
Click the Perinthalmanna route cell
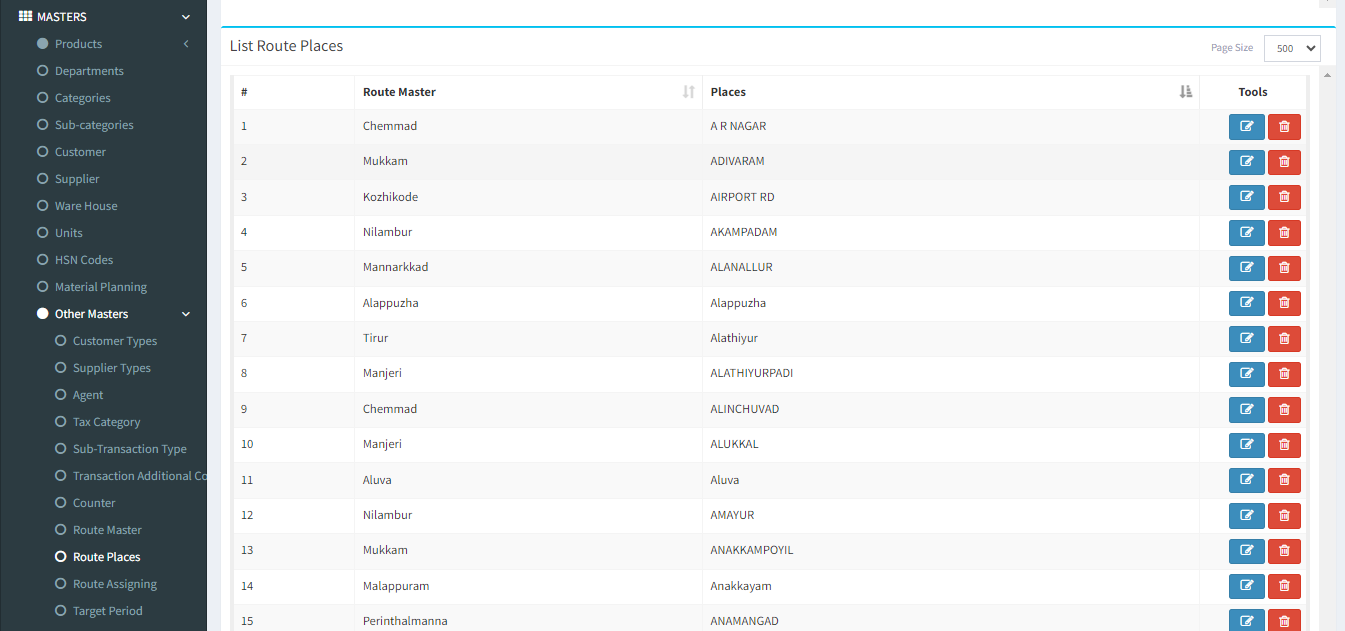[528, 621]
